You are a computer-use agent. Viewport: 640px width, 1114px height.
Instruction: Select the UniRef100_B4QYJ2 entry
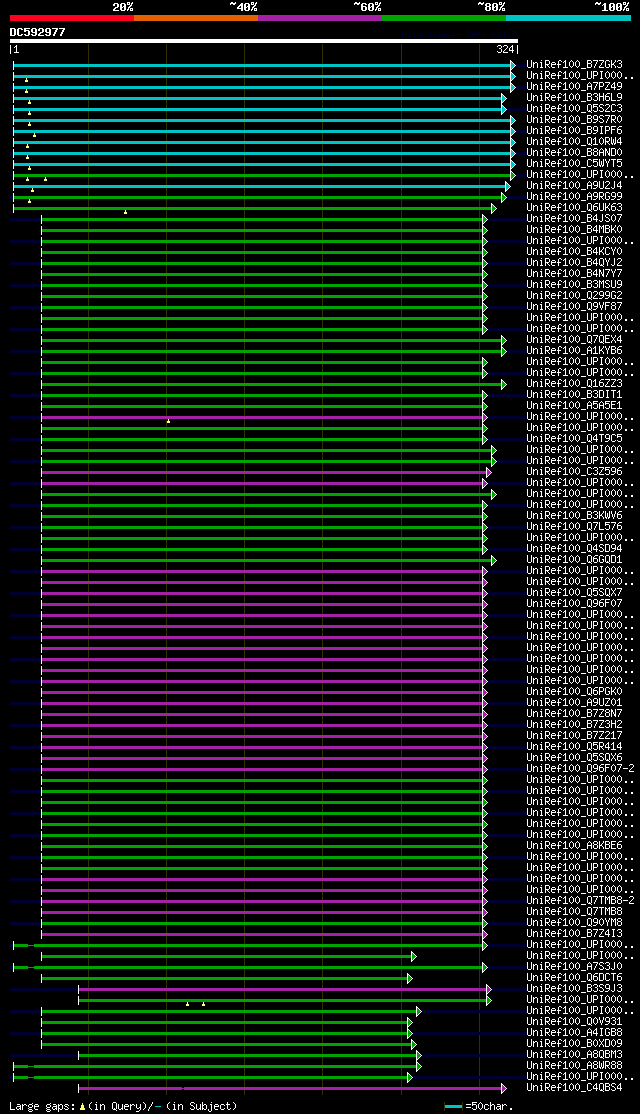pos(575,263)
